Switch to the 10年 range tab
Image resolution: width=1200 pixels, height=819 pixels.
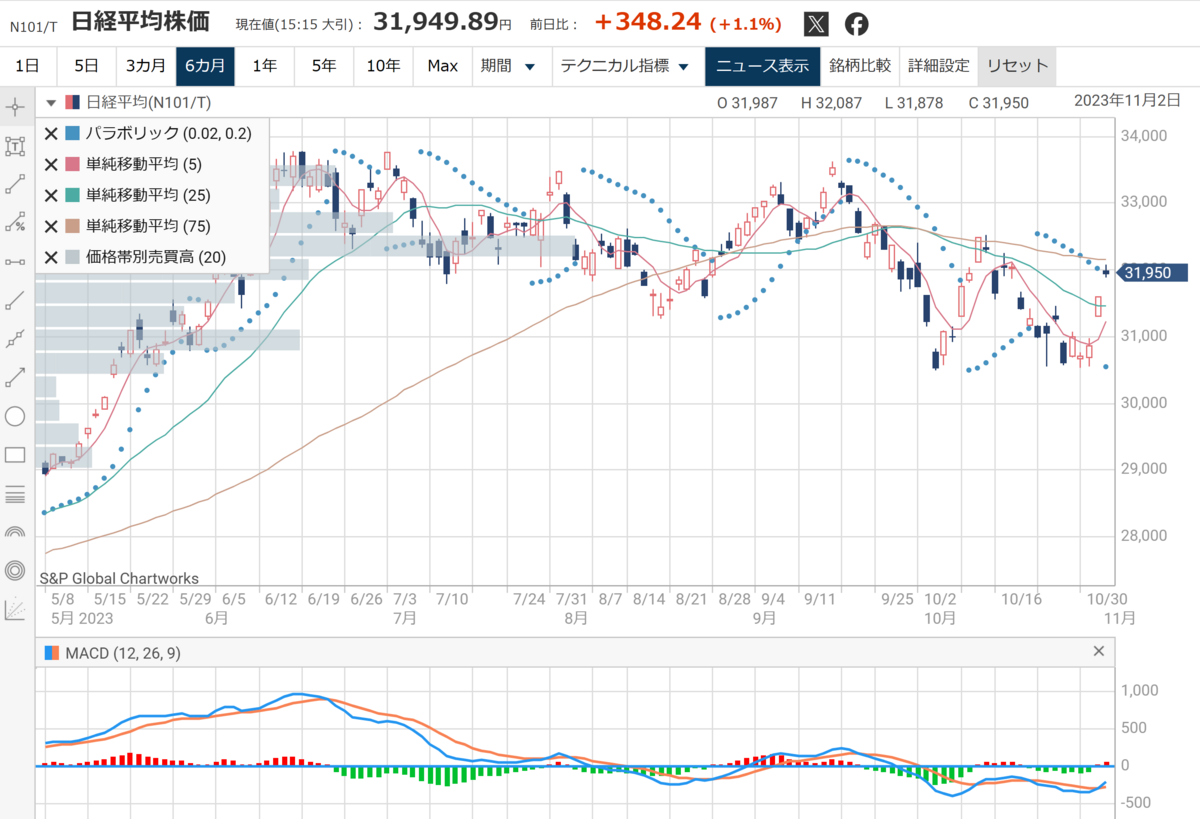[x=383, y=66]
